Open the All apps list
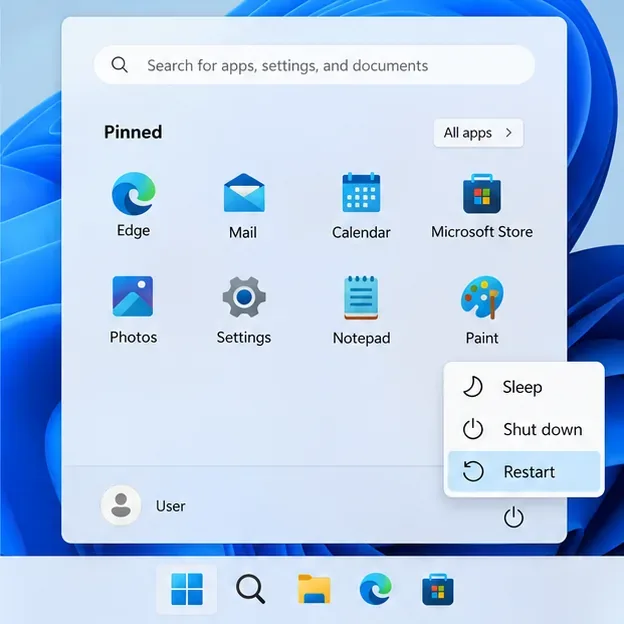 point(478,133)
